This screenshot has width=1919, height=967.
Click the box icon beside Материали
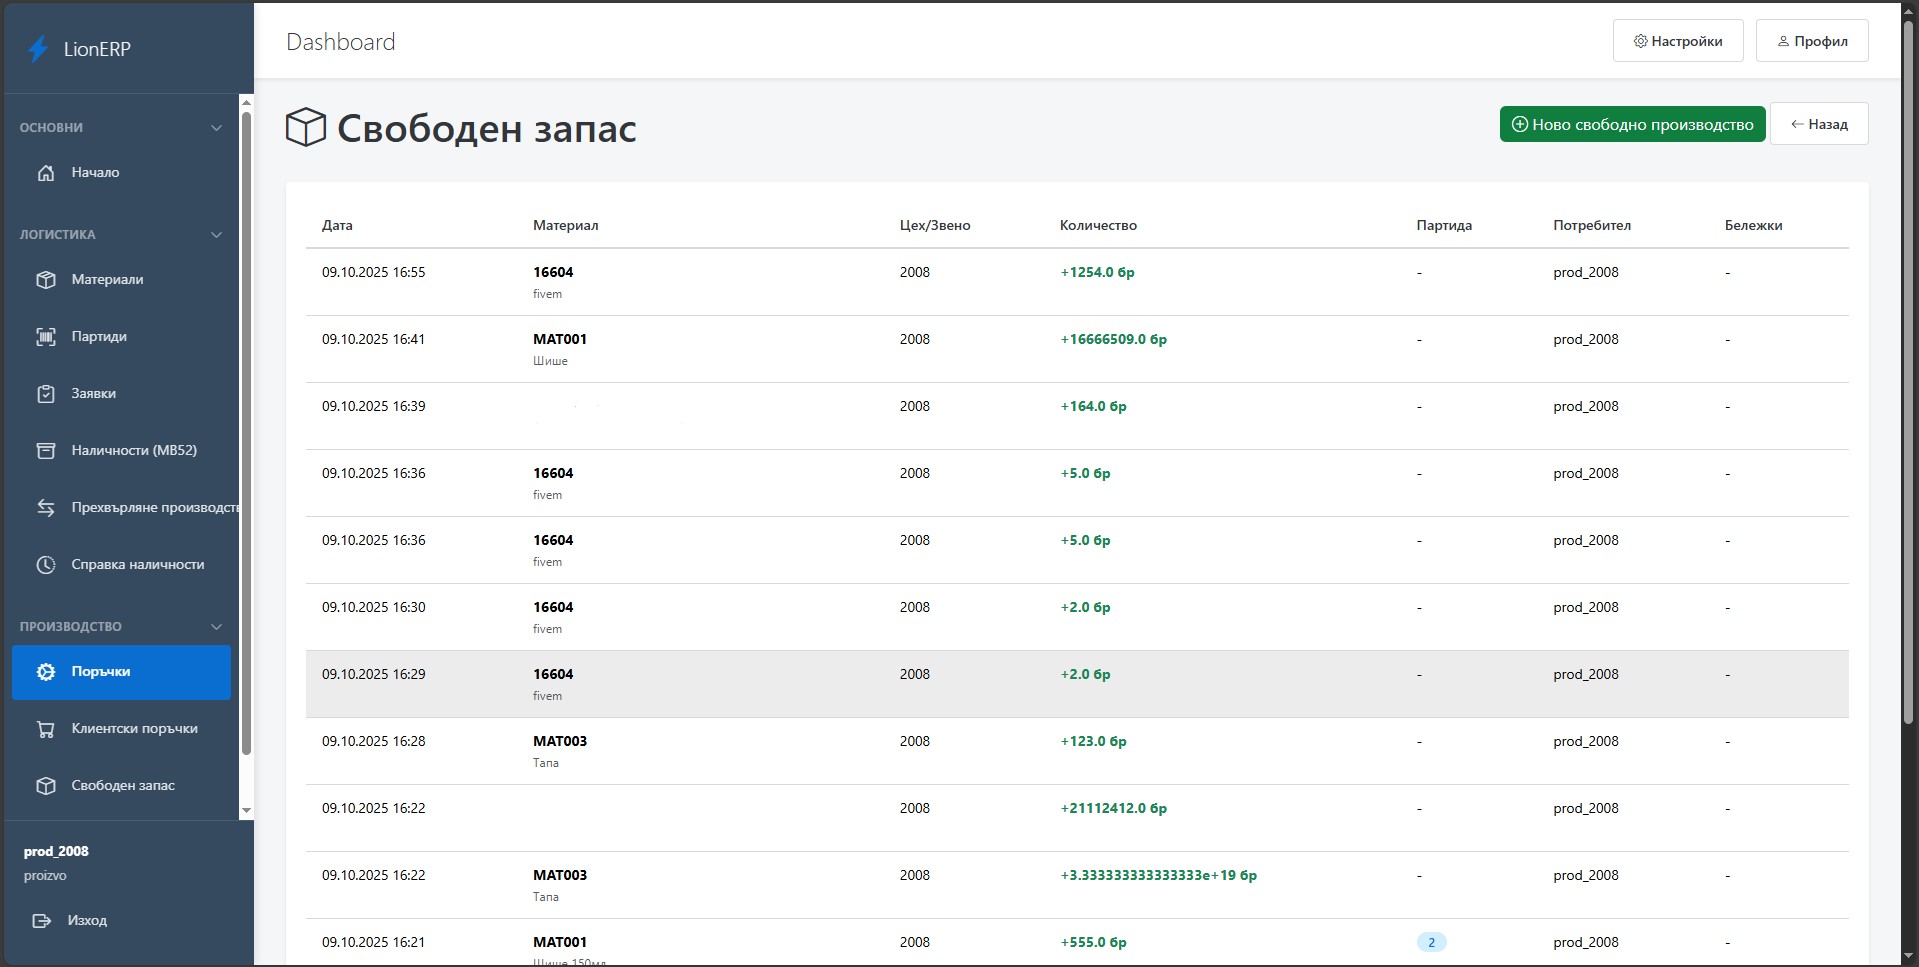(46, 280)
